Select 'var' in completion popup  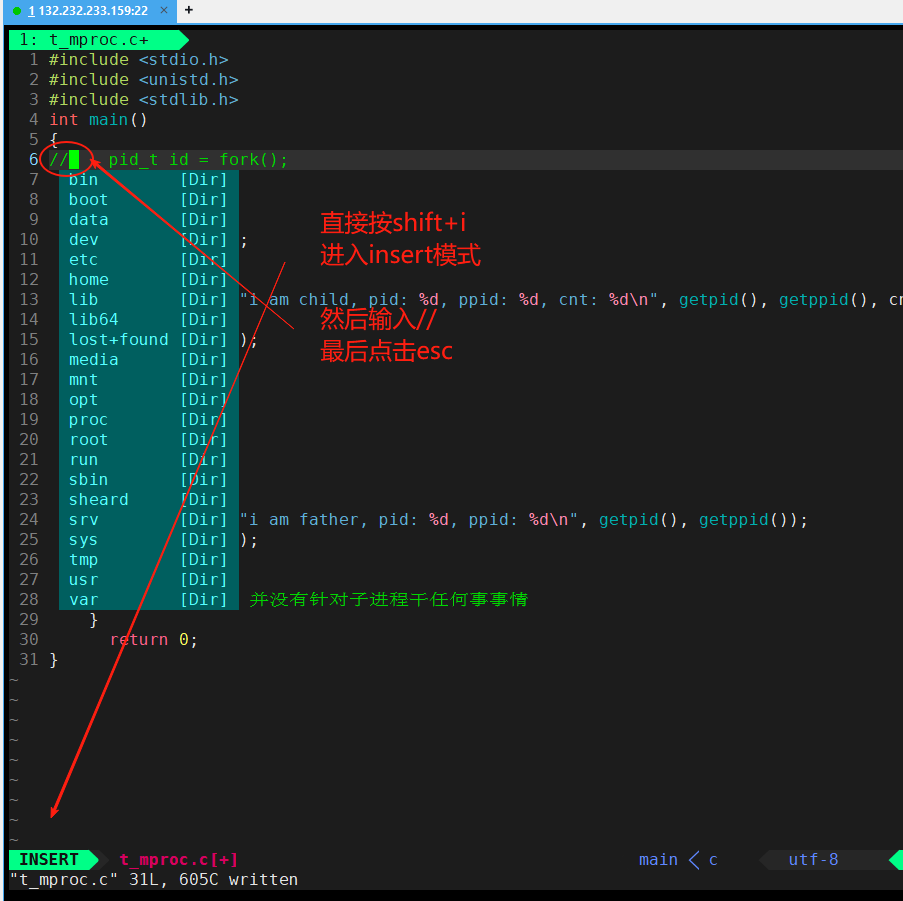pos(149,599)
